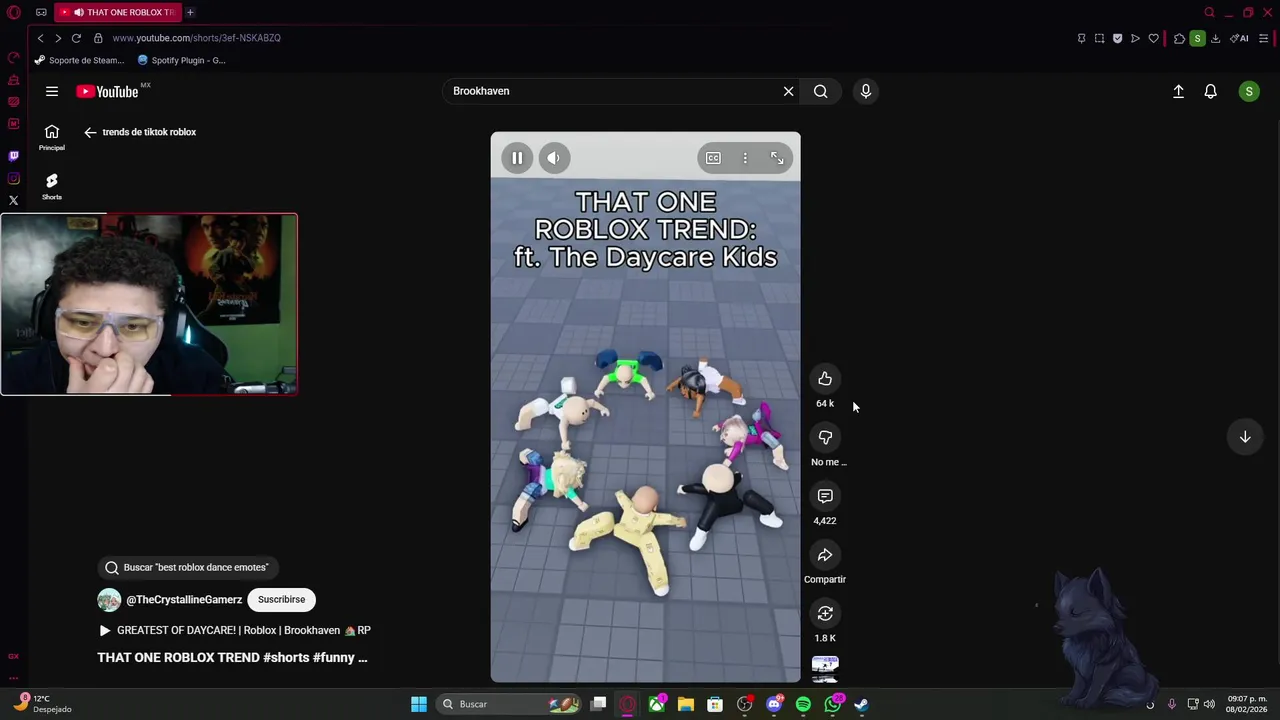Pin the tab with pushpin icon
The image size is (1280, 720).
pos(1081,38)
